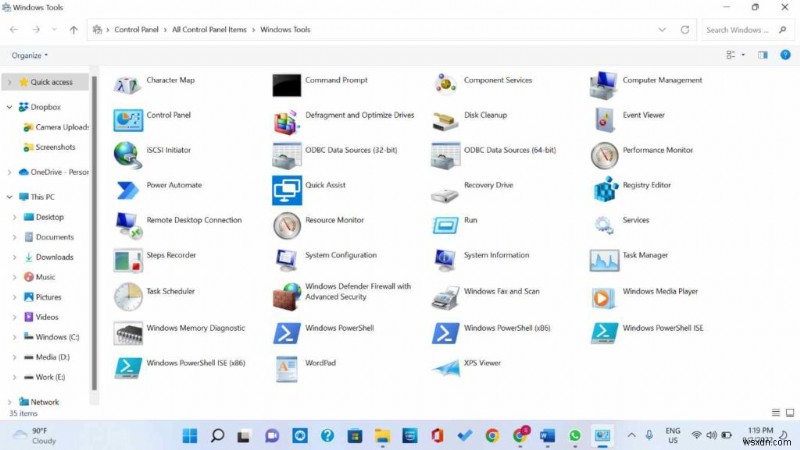Open WhatsApp from the taskbar
Image resolution: width=800 pixels, height=450 pixels.
click(574, 435)
